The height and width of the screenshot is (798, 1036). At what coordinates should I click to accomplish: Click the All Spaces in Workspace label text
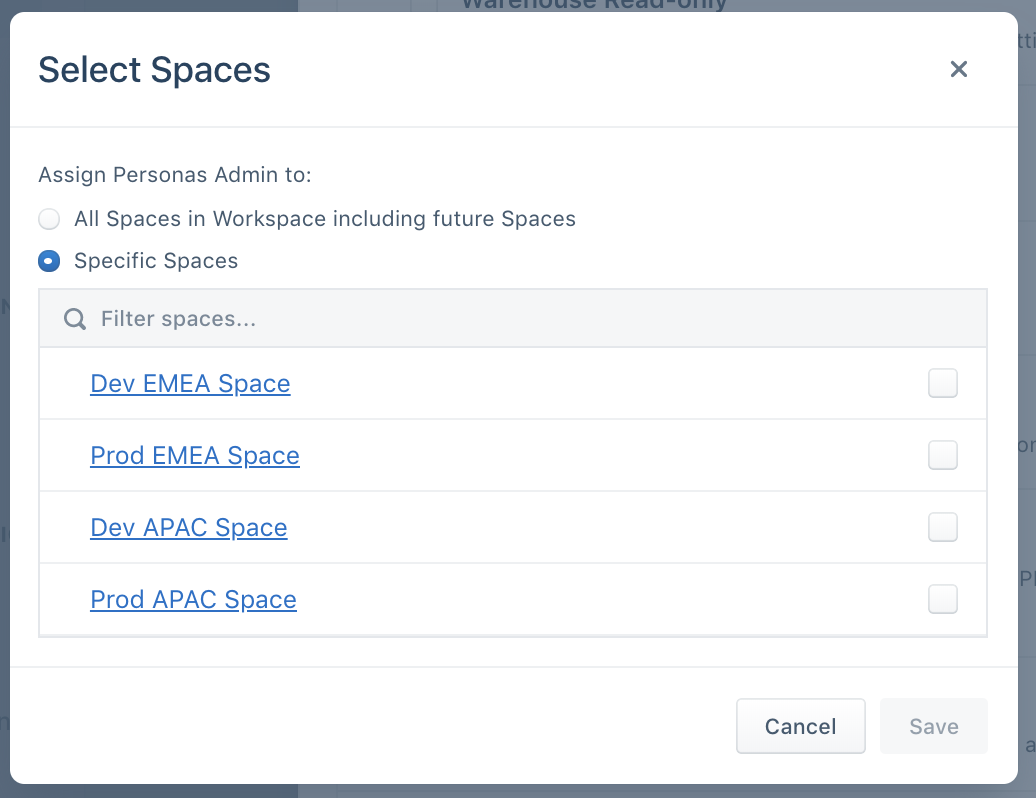pos(325,219)
